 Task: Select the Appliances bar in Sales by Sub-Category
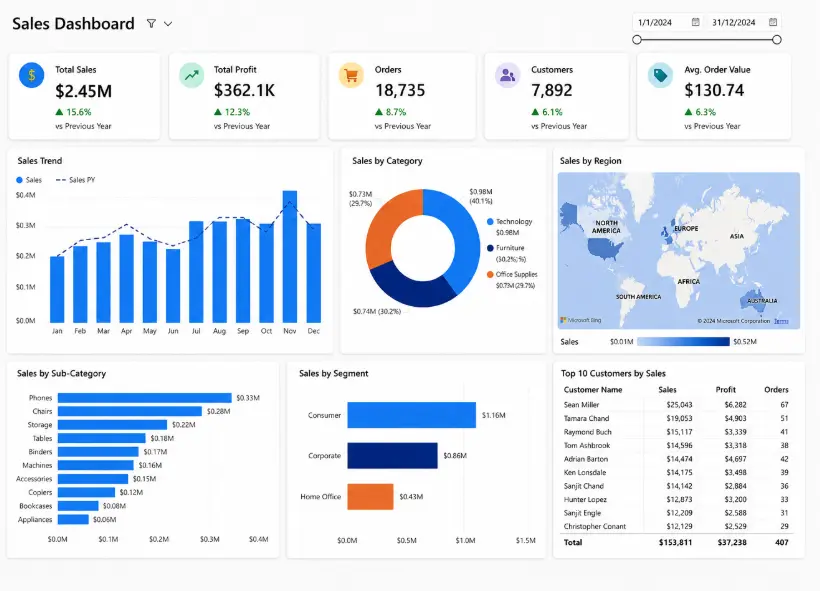(73, 520)
